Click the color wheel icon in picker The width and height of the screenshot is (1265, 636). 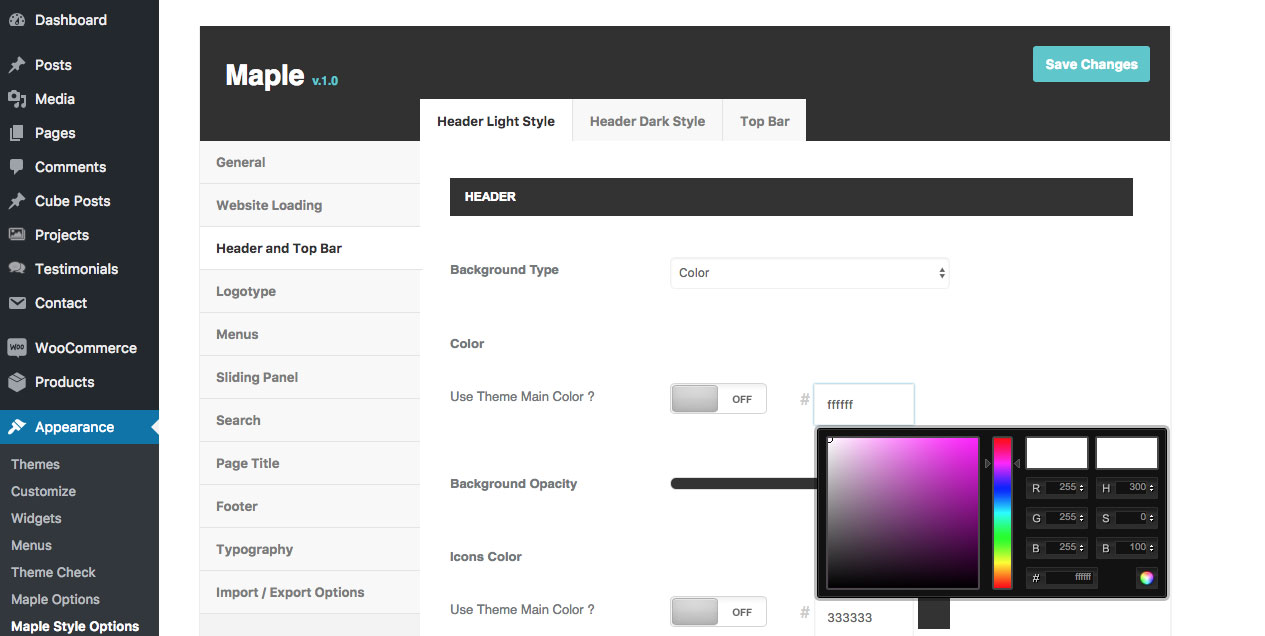click(1146, 577)
